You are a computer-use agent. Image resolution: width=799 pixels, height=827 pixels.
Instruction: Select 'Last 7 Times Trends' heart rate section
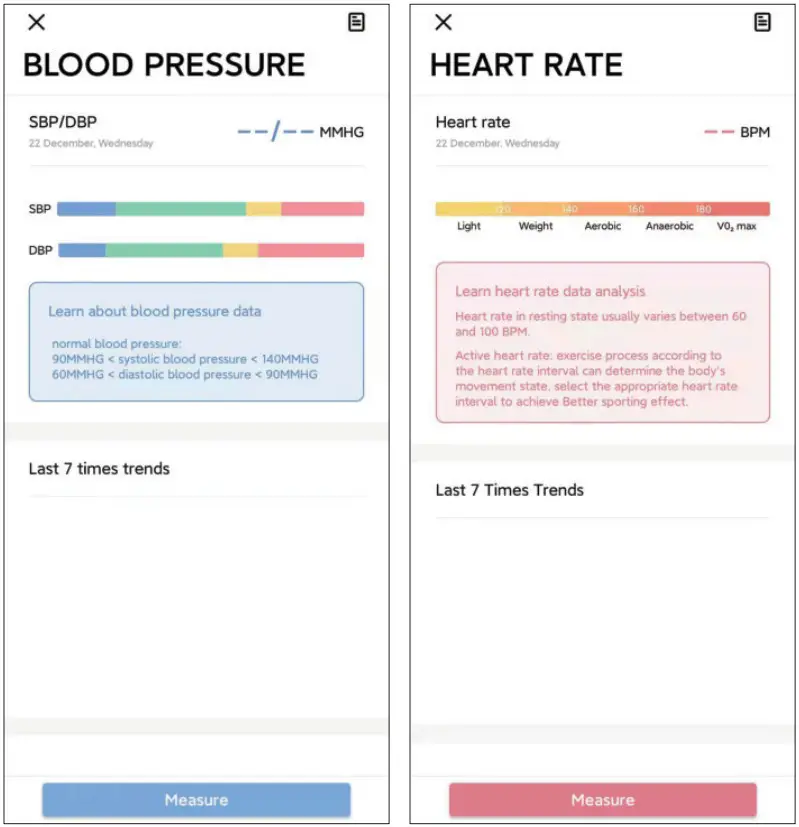coord(509,490)
